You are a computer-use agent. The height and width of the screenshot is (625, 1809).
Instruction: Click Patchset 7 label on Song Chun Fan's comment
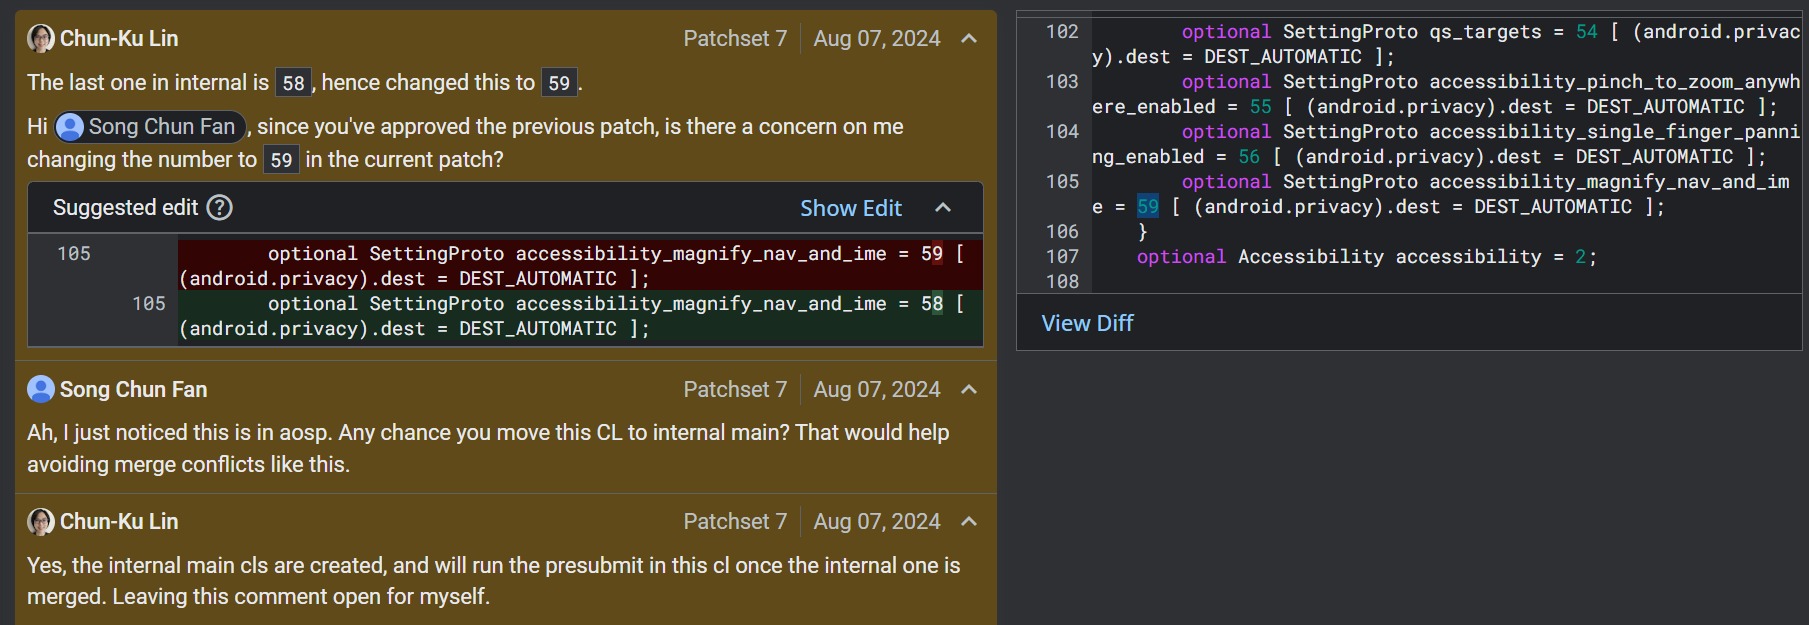pos(735,390)
